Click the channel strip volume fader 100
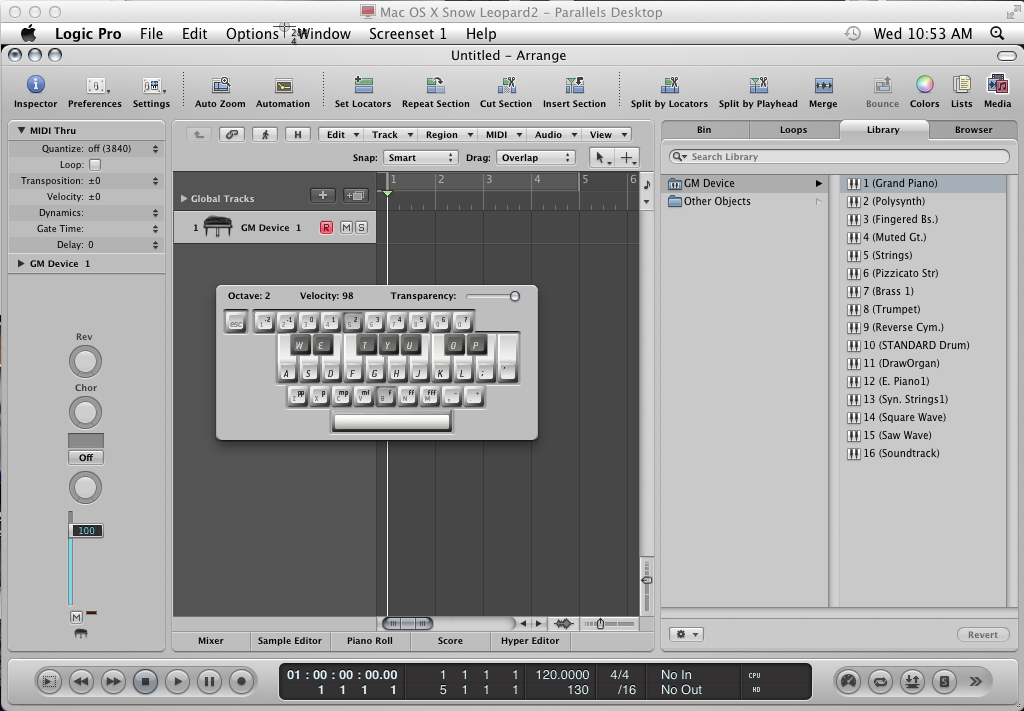 [x=86, y=531]
